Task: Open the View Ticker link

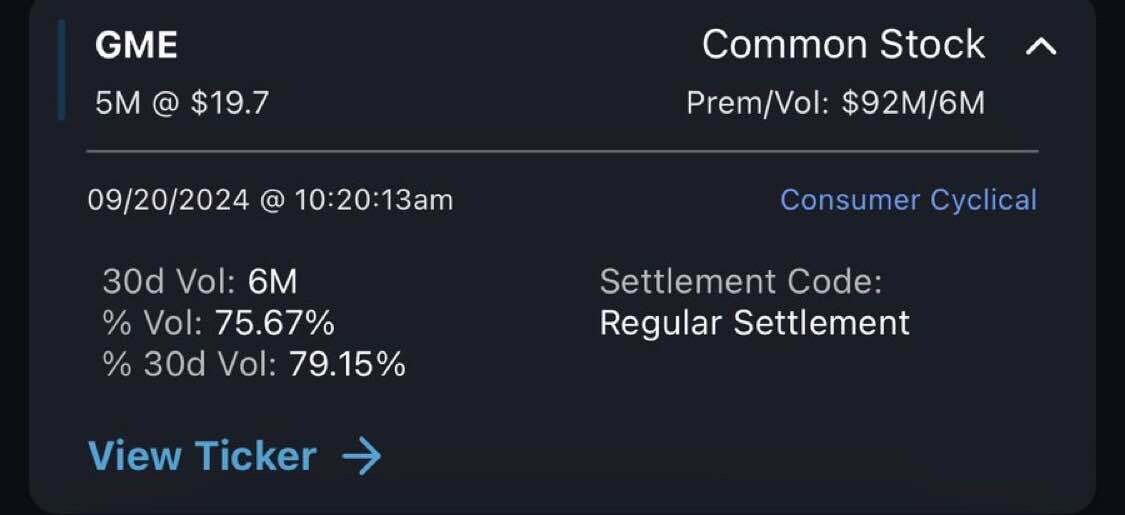Action: tap(203, 457)
